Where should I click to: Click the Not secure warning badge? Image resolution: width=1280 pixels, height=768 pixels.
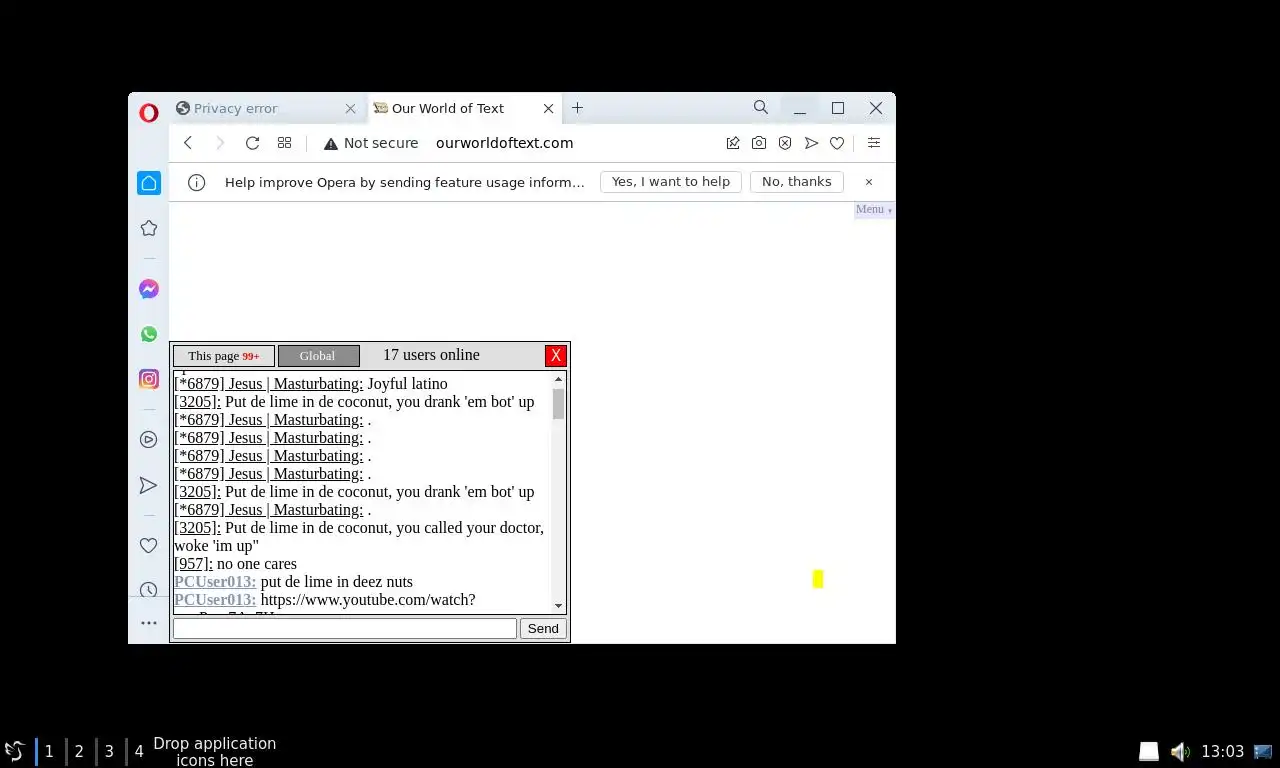pyautogui.click(x=371, y=143)
